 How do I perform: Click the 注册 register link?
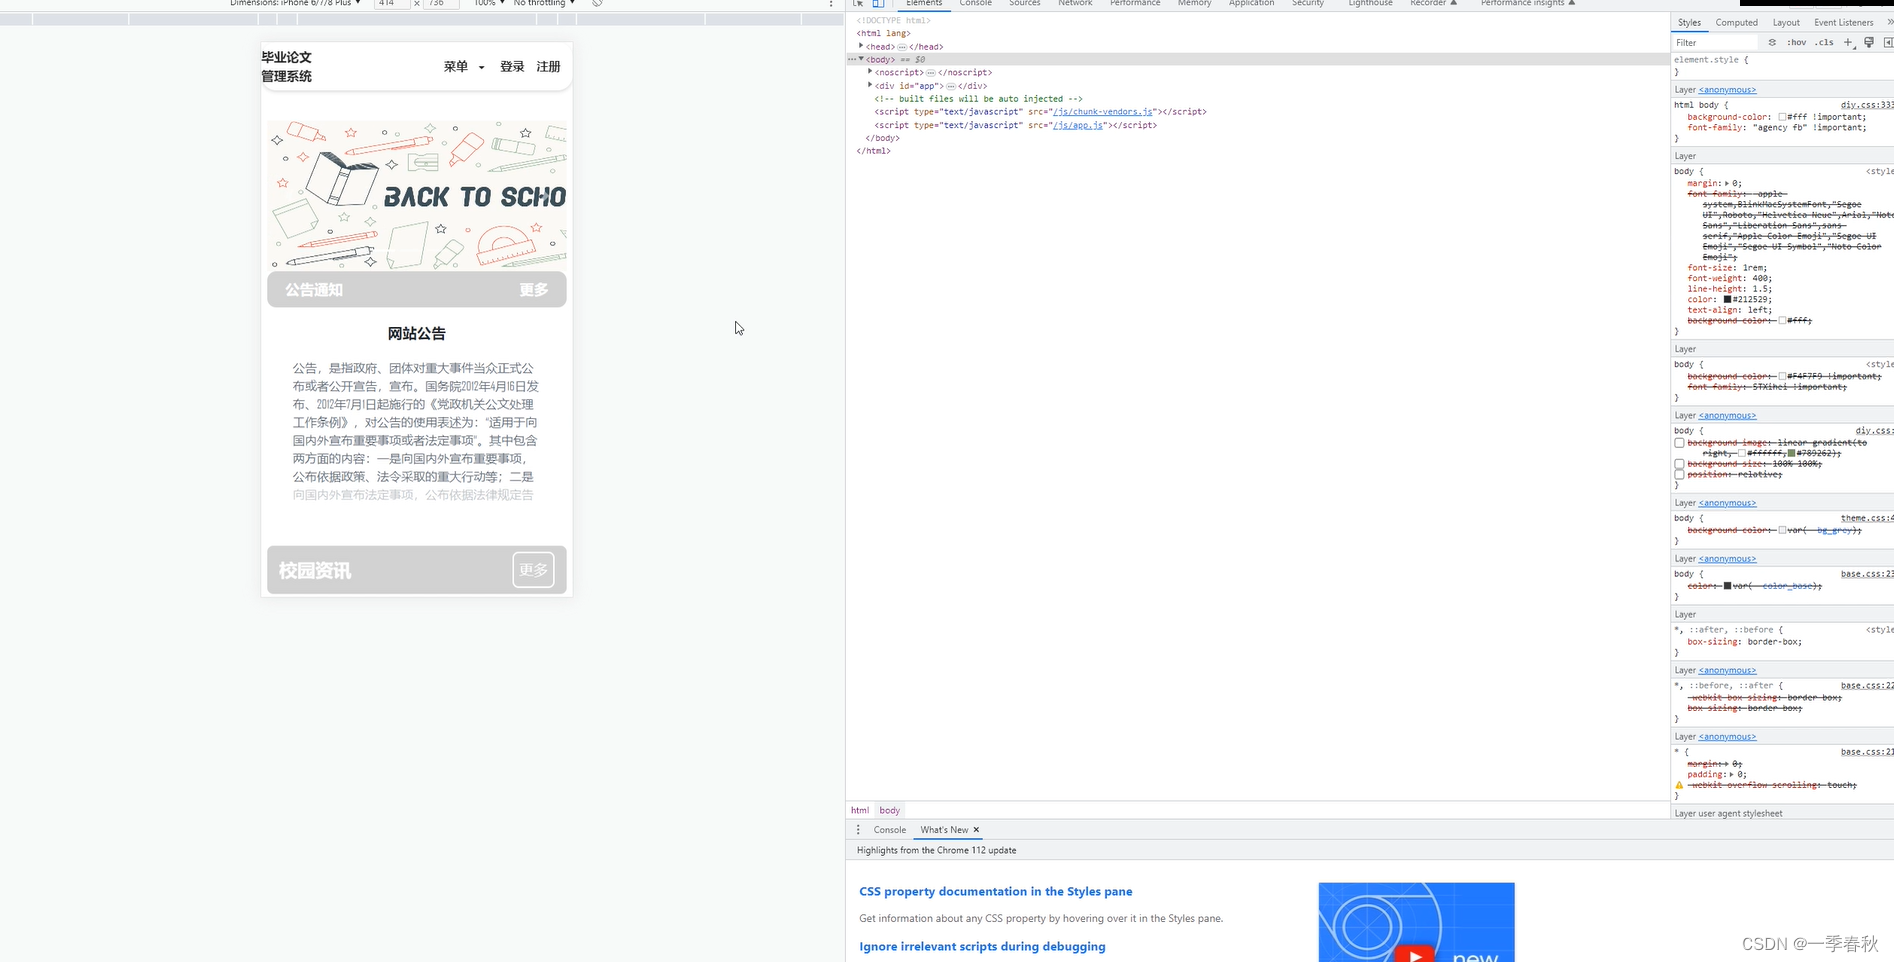pyautogui.click(x=548, y=66)
